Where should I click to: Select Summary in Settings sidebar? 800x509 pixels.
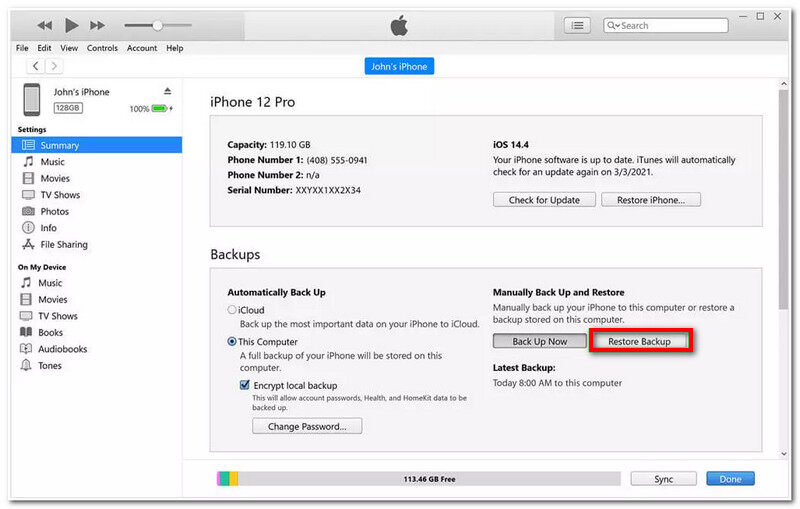coord(96,145)
